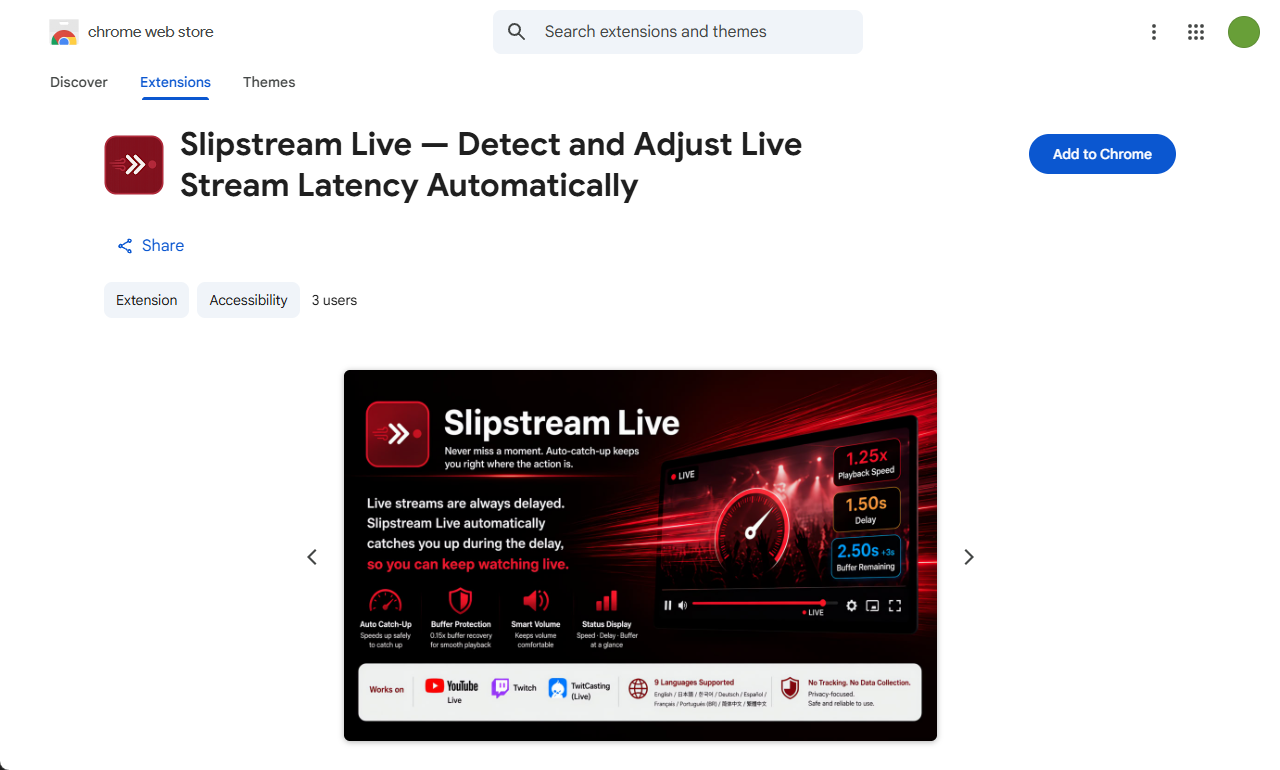Click the 3 users text
The height and width of the screenshot is (770, 1280).
tap(334, 300)
